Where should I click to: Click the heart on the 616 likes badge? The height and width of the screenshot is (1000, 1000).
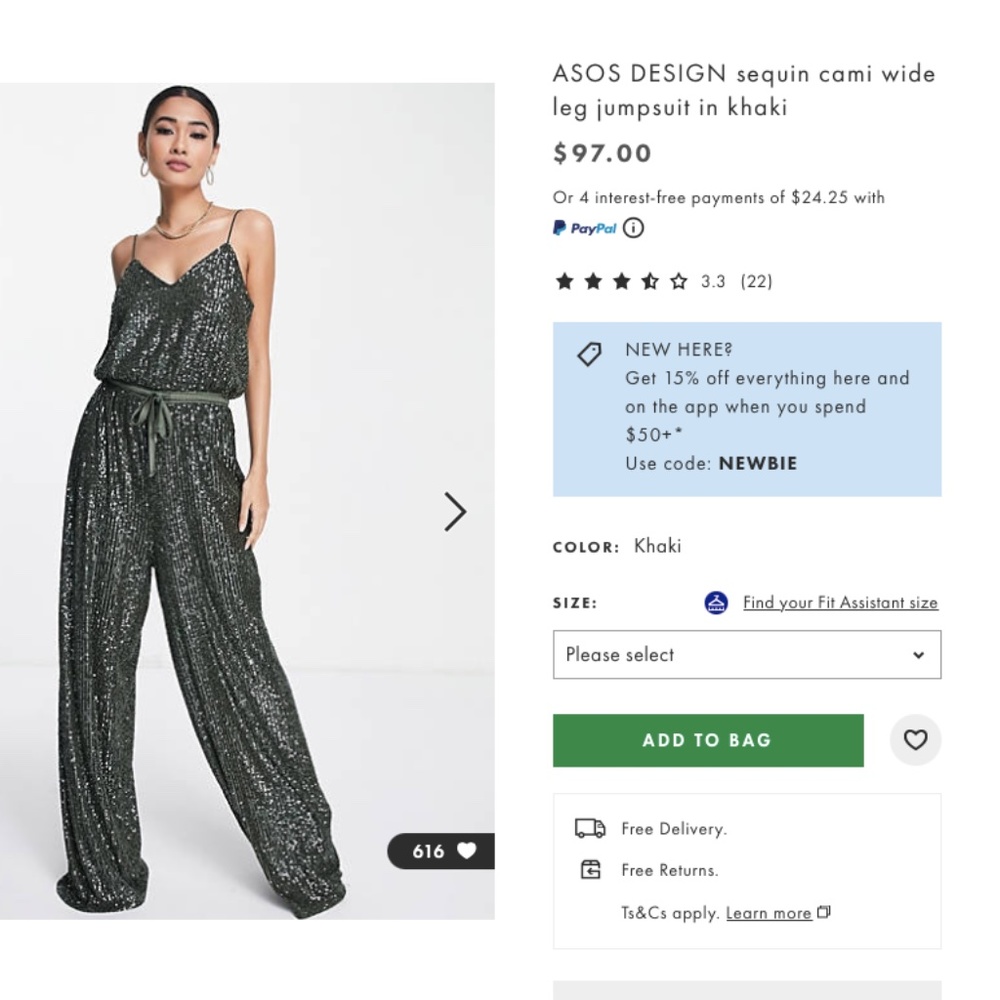467,852
